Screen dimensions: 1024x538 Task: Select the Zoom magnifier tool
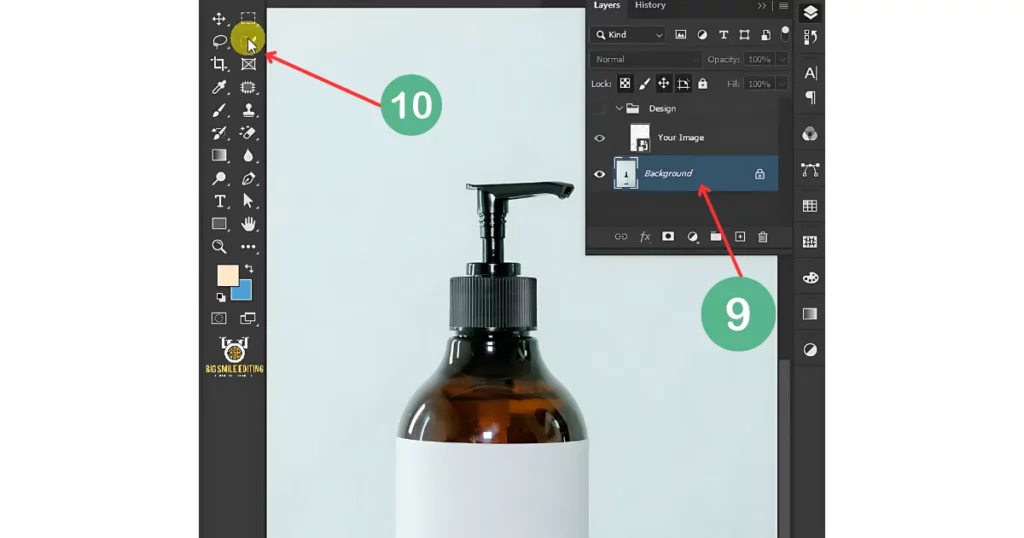pyautogui.click(x=219, y=246)
